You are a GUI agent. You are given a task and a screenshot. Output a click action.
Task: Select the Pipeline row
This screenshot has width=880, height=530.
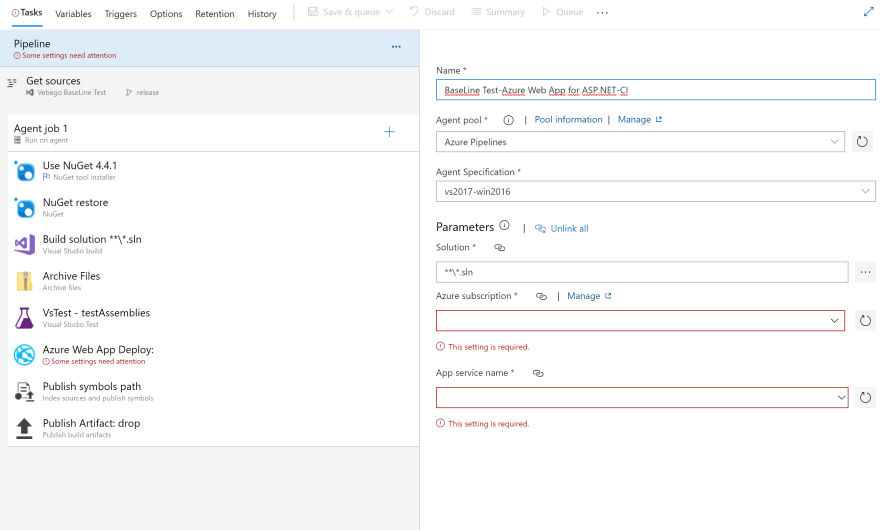coord(209,48)
